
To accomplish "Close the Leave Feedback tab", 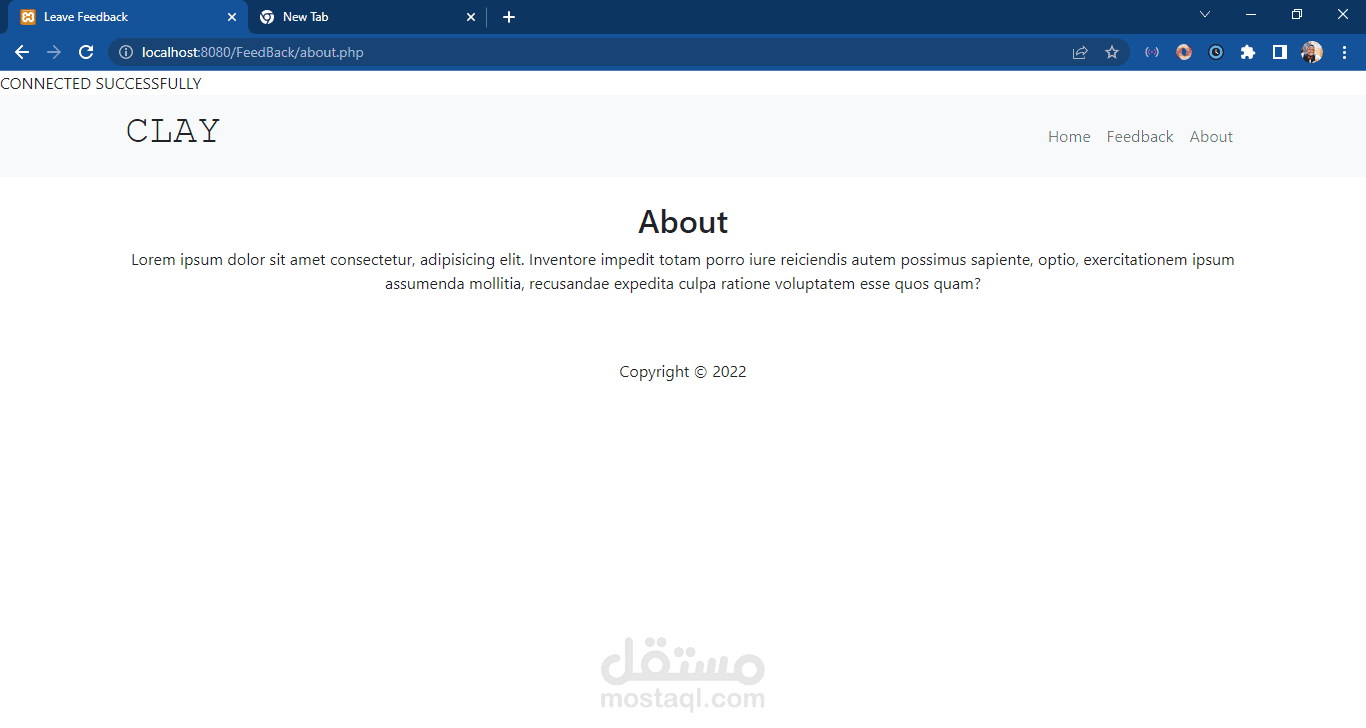I will [x=232, y=17].
